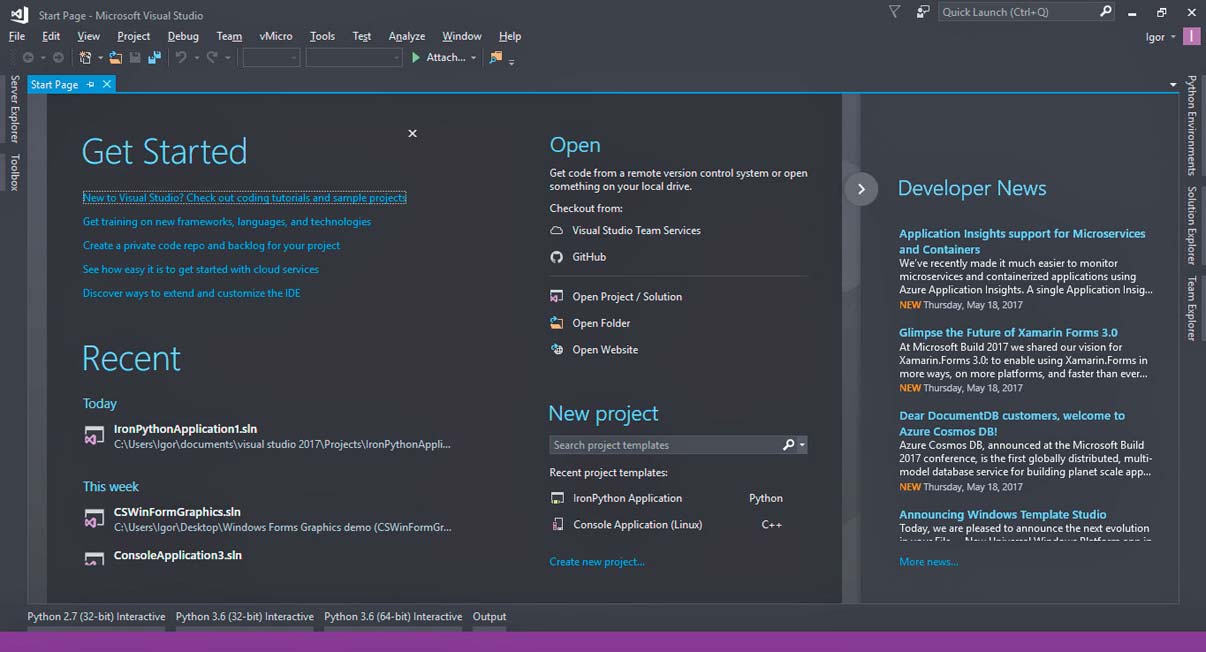Image resolution: width=1206 pixels, height=652 pixels.
Task: Open the Solution Platforms combo box
Action: tap(354, 58)
